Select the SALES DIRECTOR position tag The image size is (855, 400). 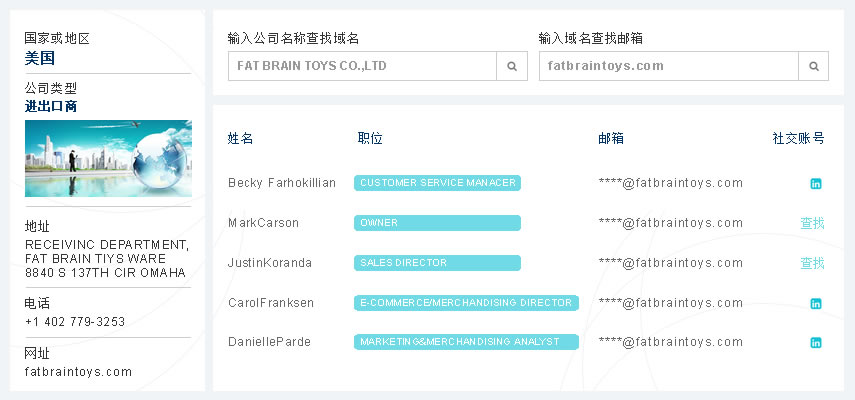(x=437, y=263)
